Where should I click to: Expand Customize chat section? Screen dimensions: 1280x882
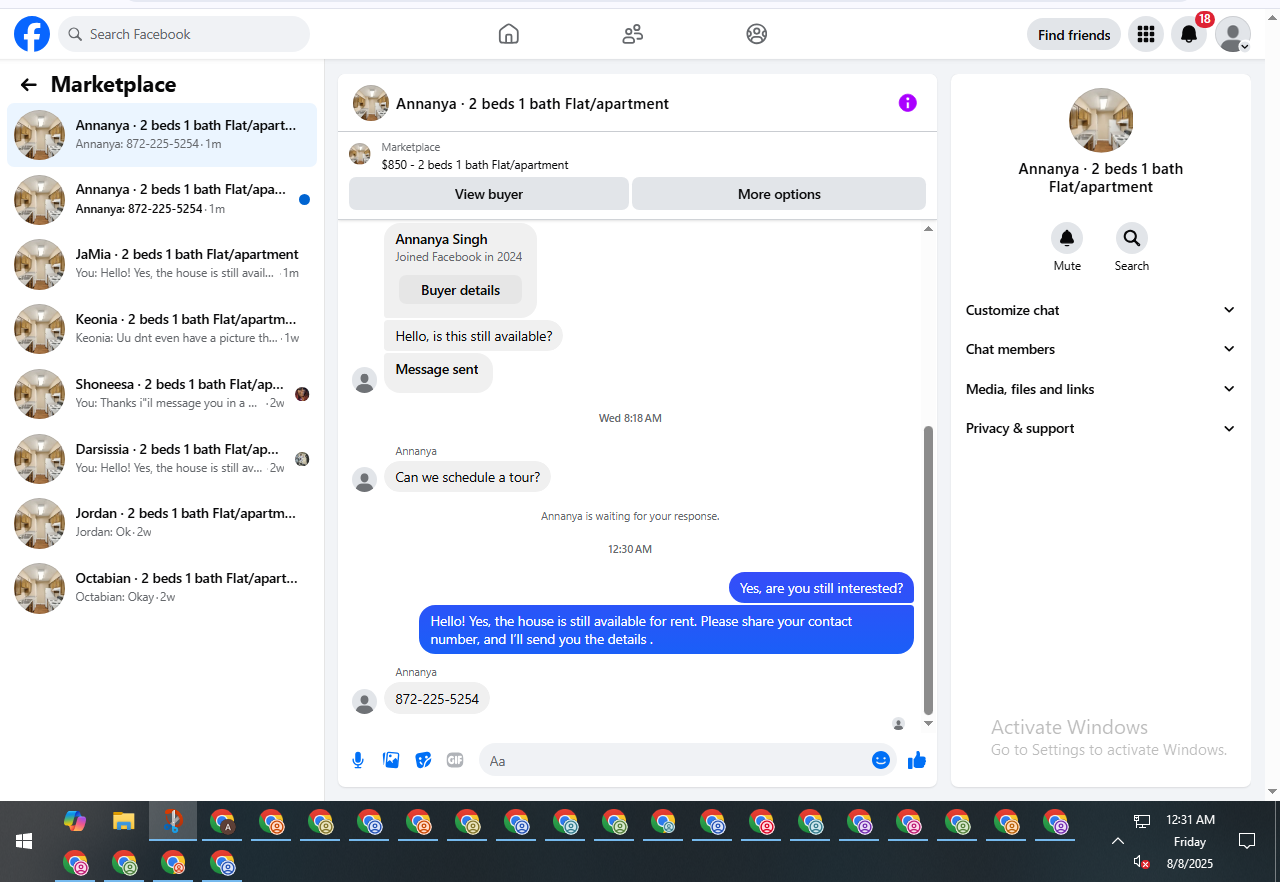pyautogui.click(x=1101, y=310)
